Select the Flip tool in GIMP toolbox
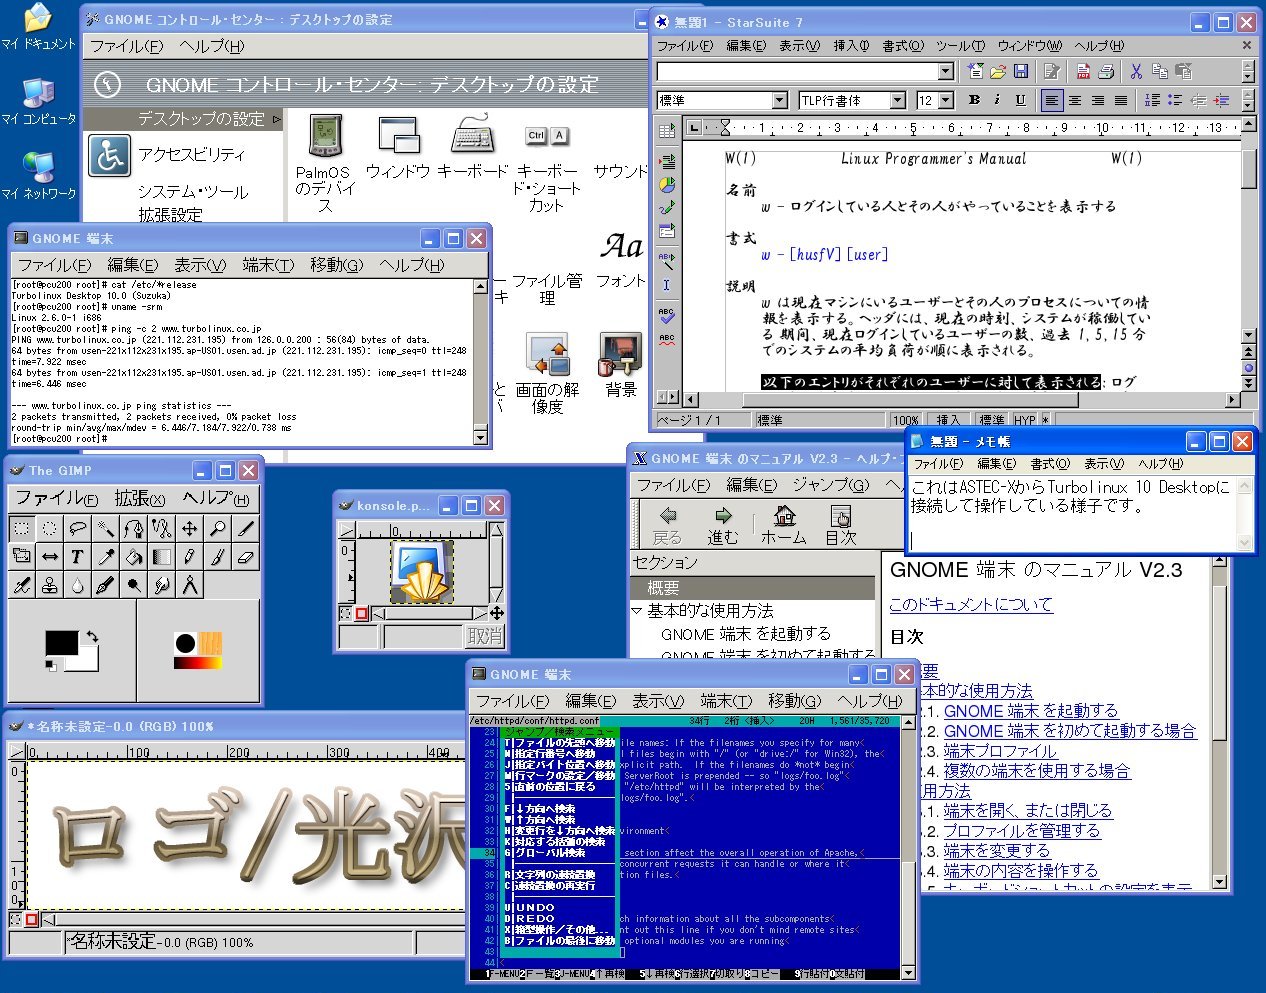The width and height of the screenshot is (1266, 993). click(49, 556)
